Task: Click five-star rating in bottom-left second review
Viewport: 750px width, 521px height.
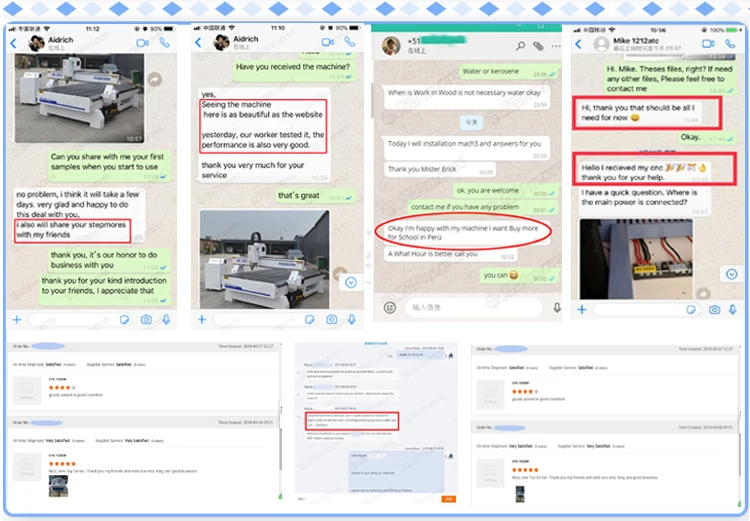Action: [62, 464]
